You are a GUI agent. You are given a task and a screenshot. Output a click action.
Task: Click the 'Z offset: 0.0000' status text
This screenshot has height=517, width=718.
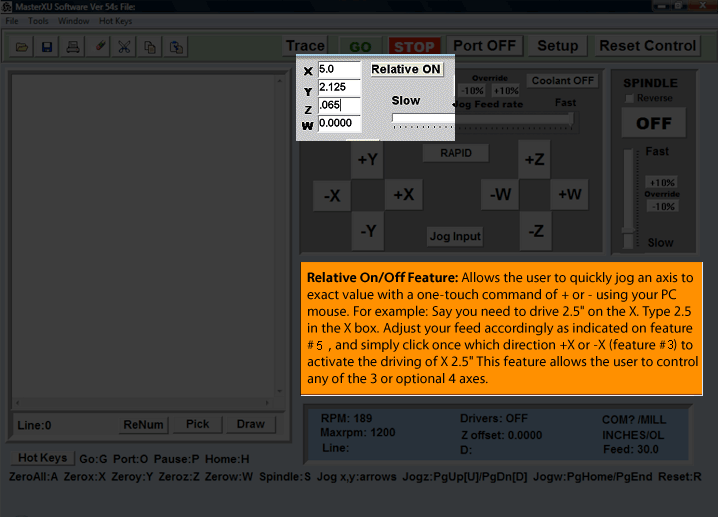point(501,435)
